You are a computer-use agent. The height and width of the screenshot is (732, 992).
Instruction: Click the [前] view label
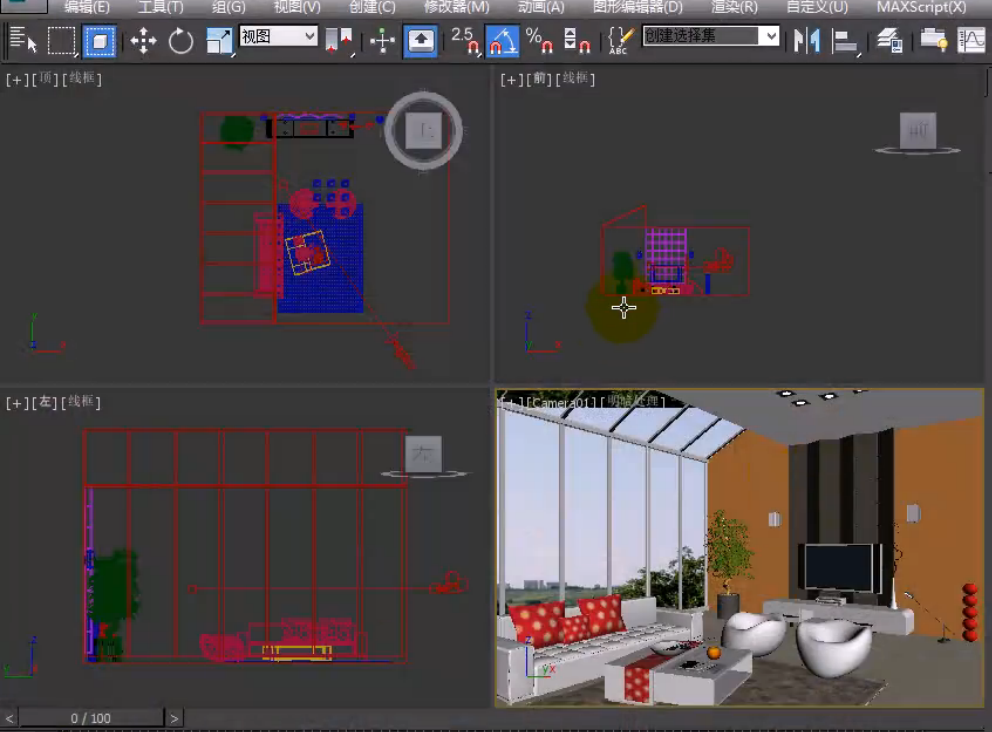(x=538, y=79)
